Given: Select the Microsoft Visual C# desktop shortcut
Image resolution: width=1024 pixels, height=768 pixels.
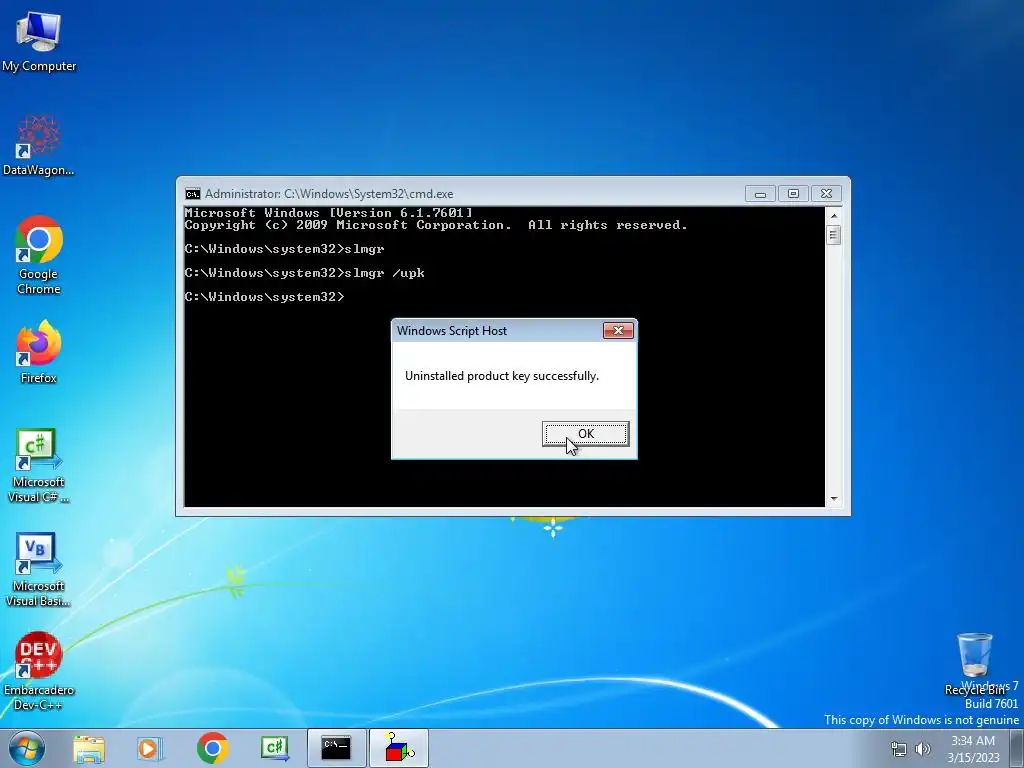Looking at the screenshot, I should [x=39, y=466].
